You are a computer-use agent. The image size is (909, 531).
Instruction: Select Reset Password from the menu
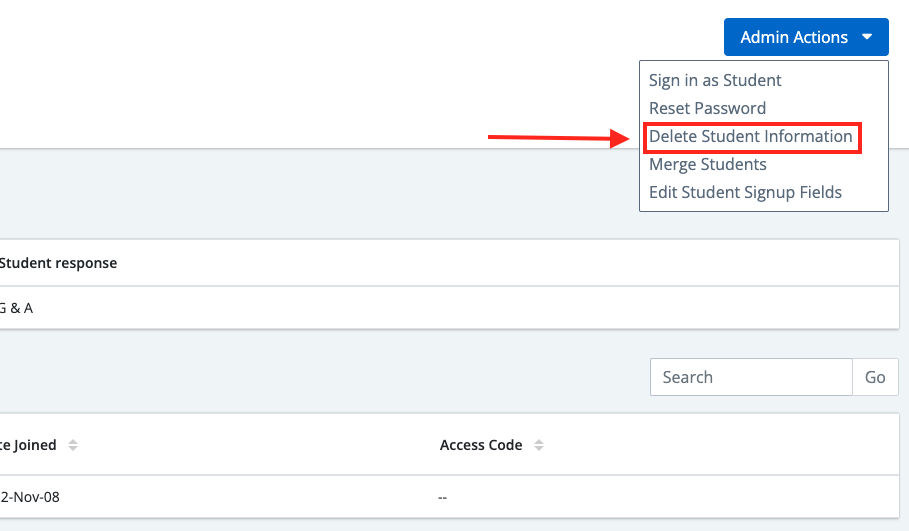707,108
